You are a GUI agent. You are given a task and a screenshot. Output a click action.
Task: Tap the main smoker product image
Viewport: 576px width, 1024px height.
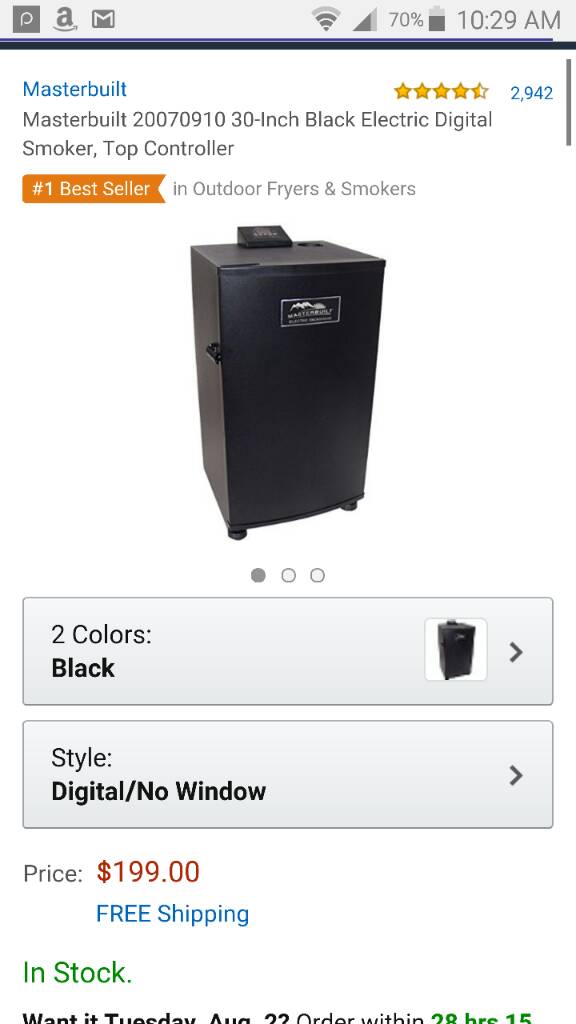[287, 382]
